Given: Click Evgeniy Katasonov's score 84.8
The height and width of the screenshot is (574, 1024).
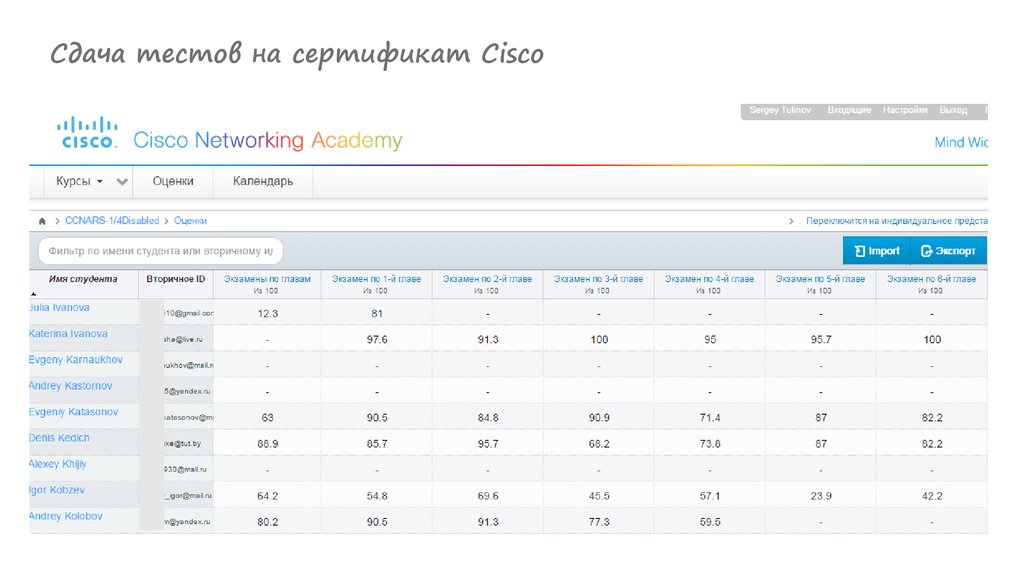Looking at the screenshot, I should (488, 418).
